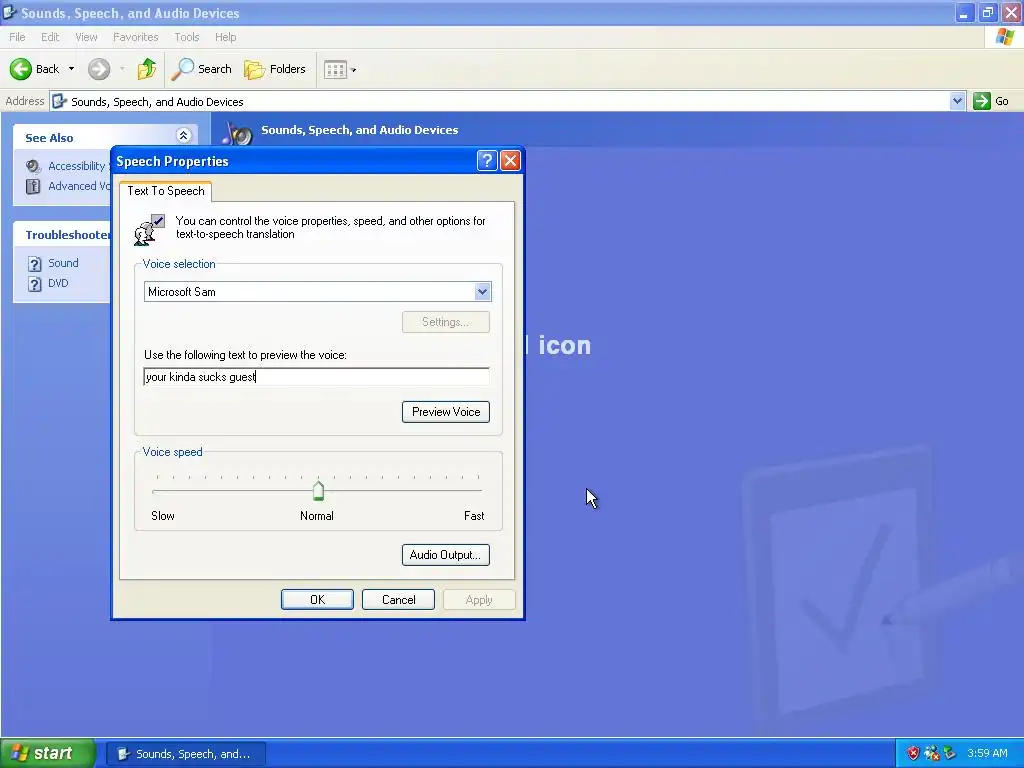
Task: Click Sound troubleshooter question mark icon
Action: tap(35, 264)
